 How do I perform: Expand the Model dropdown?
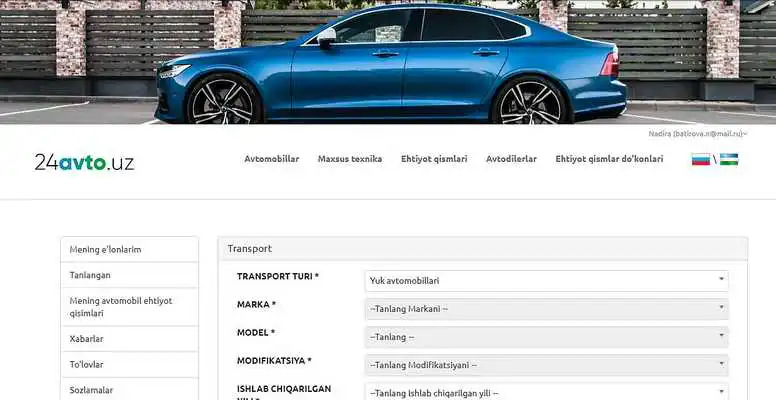(545, 337)
